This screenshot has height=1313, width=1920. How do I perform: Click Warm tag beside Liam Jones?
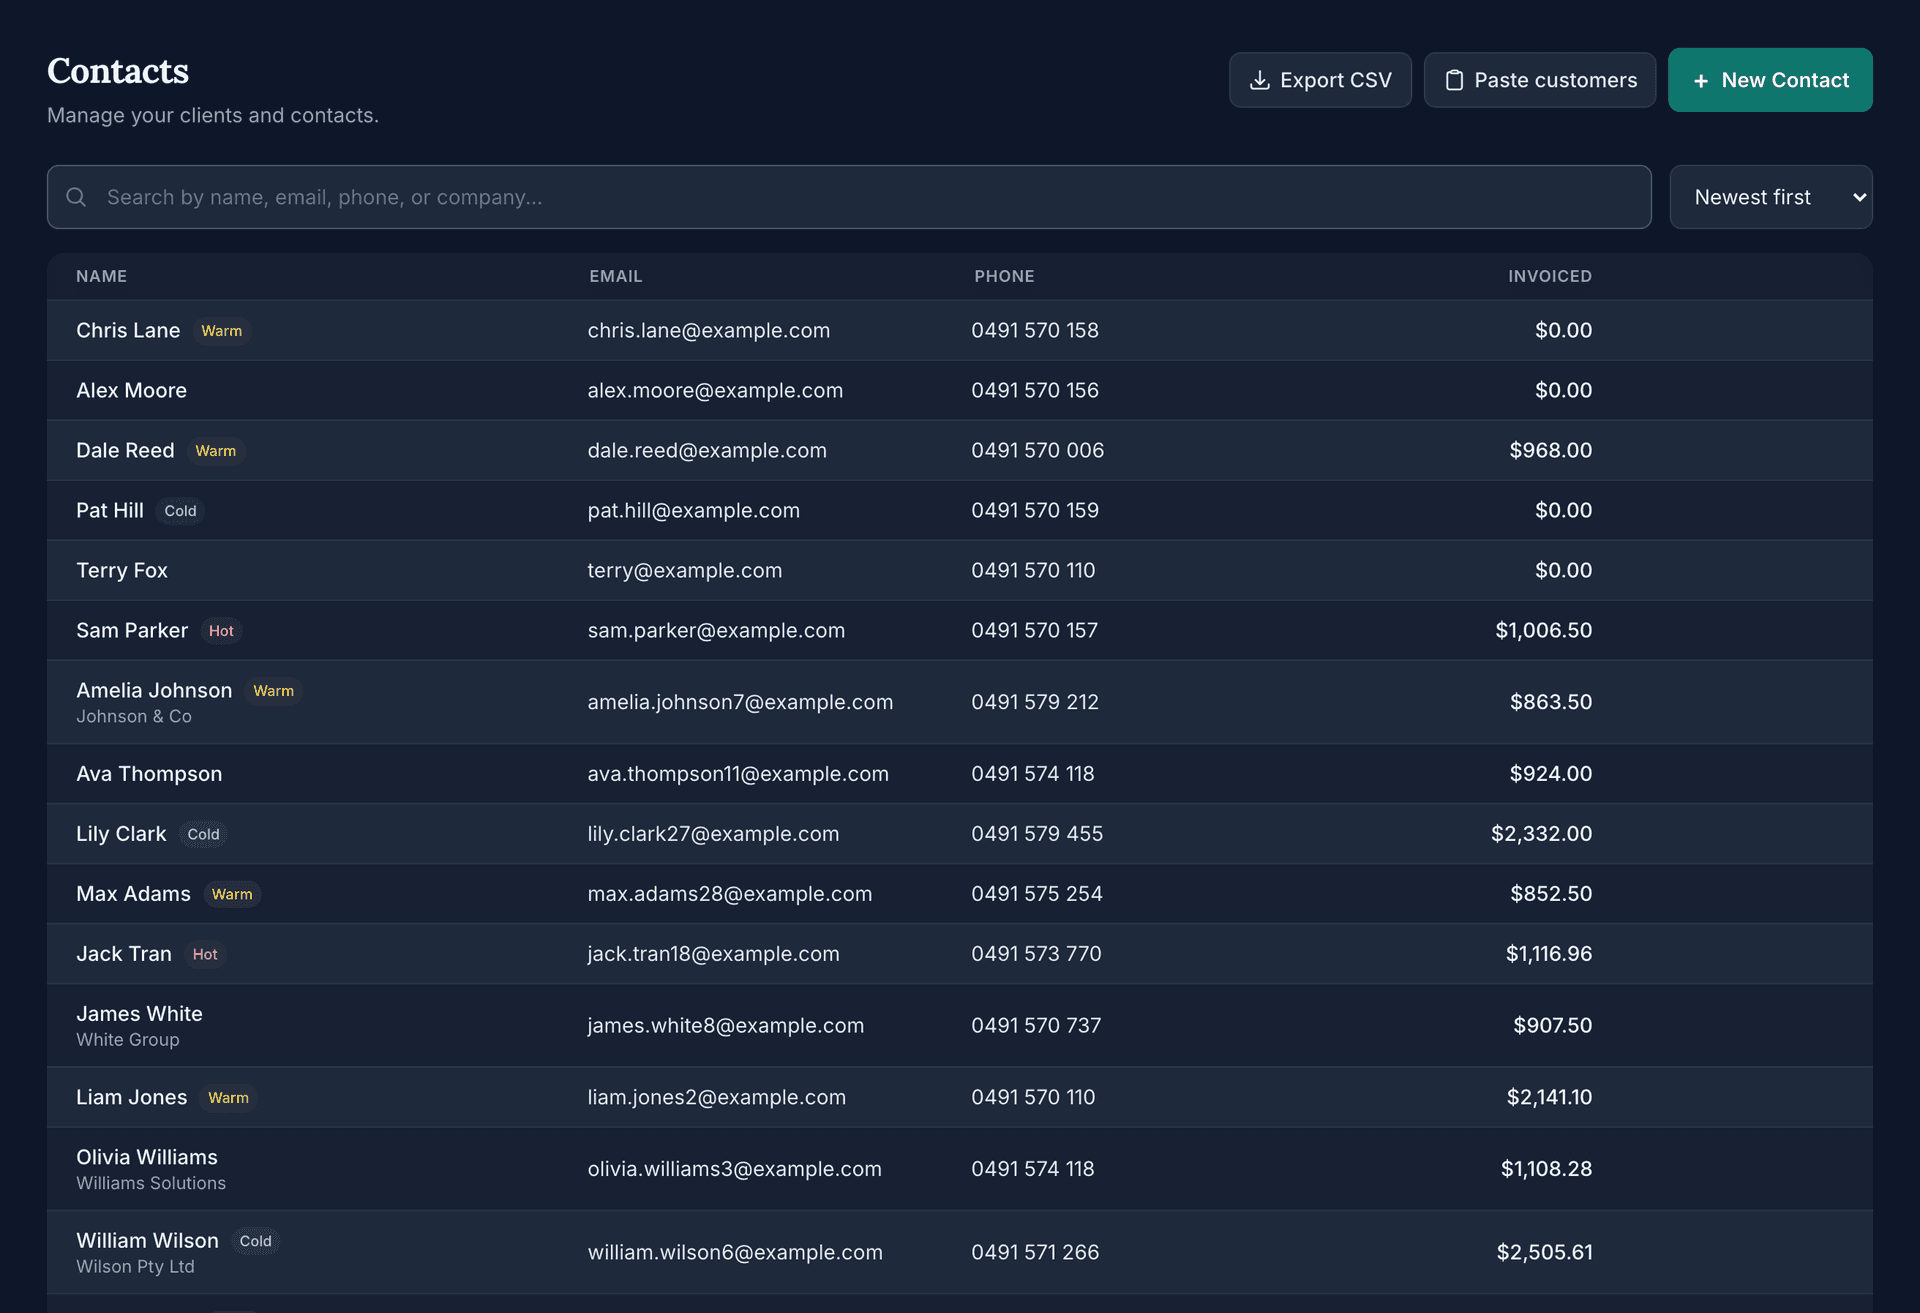click(228, 1098)
